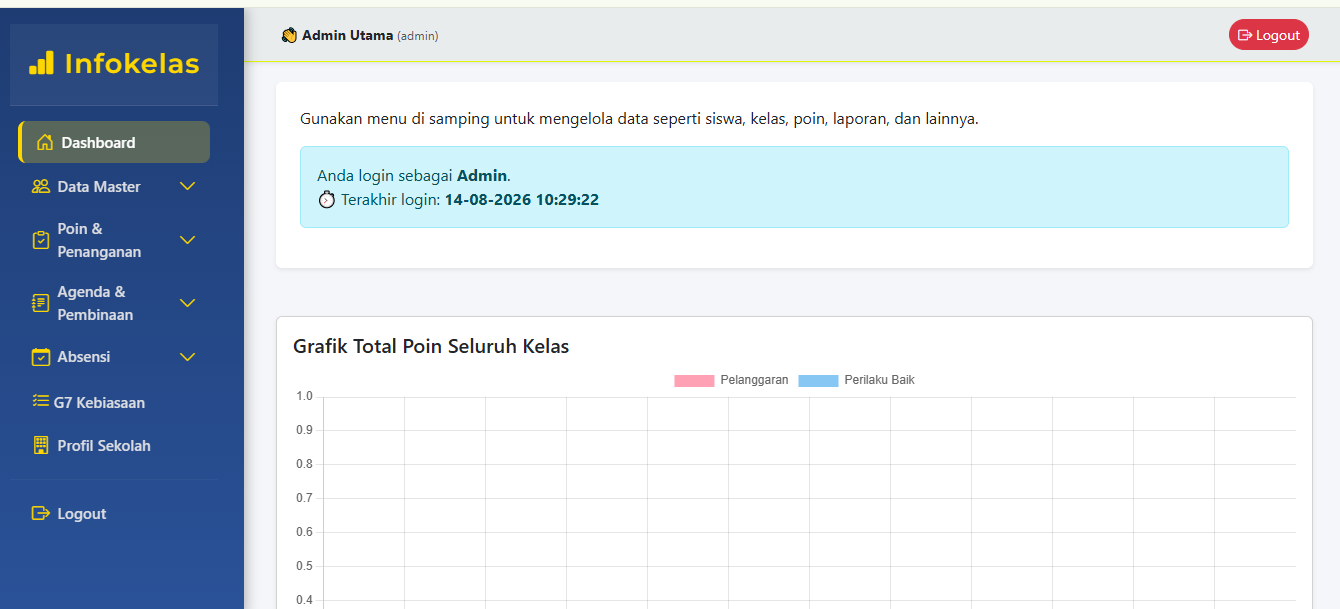Screen dimensions: 1340x609
Task: Click the Dashboard house icon
Action: (x=44, y=142)
